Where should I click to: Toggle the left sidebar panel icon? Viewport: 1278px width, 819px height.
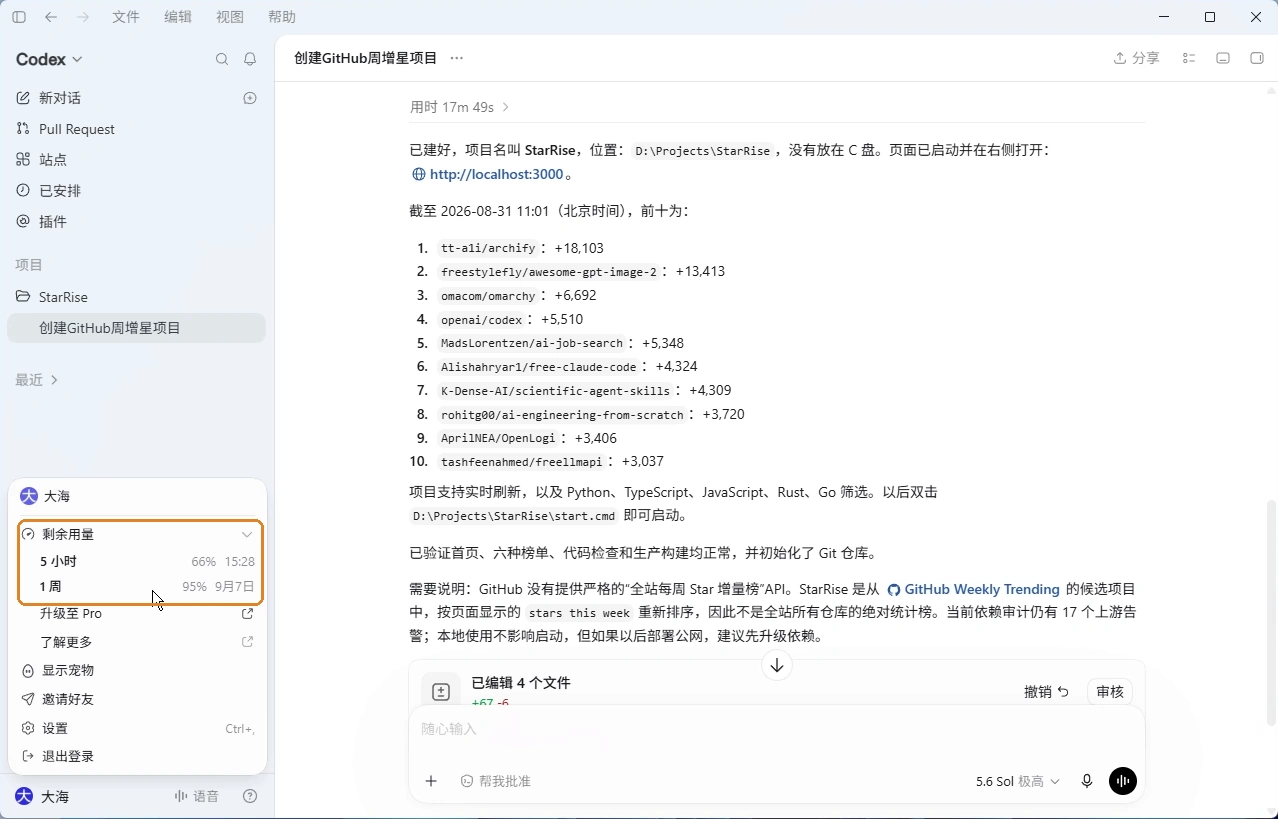click(x=19, y=17)
